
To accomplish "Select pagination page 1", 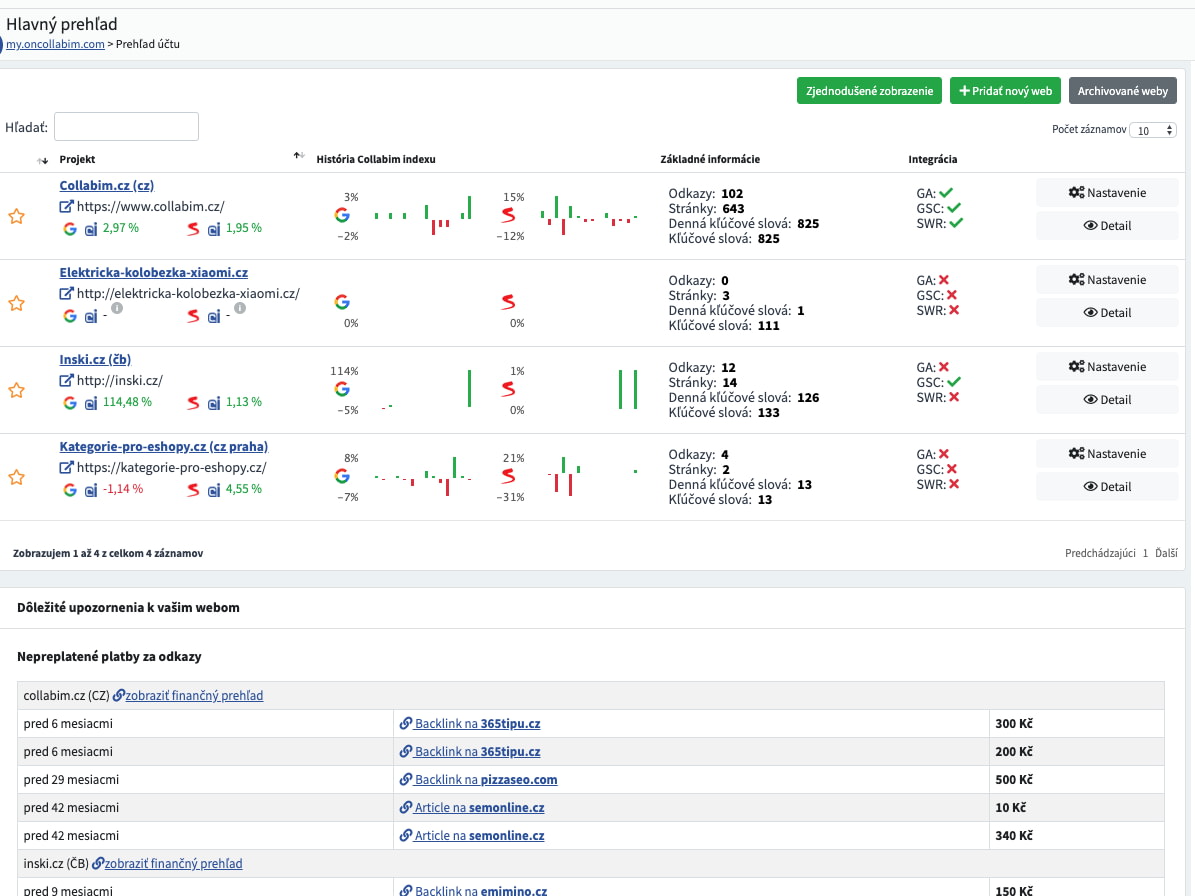I will click(1145, 553).
